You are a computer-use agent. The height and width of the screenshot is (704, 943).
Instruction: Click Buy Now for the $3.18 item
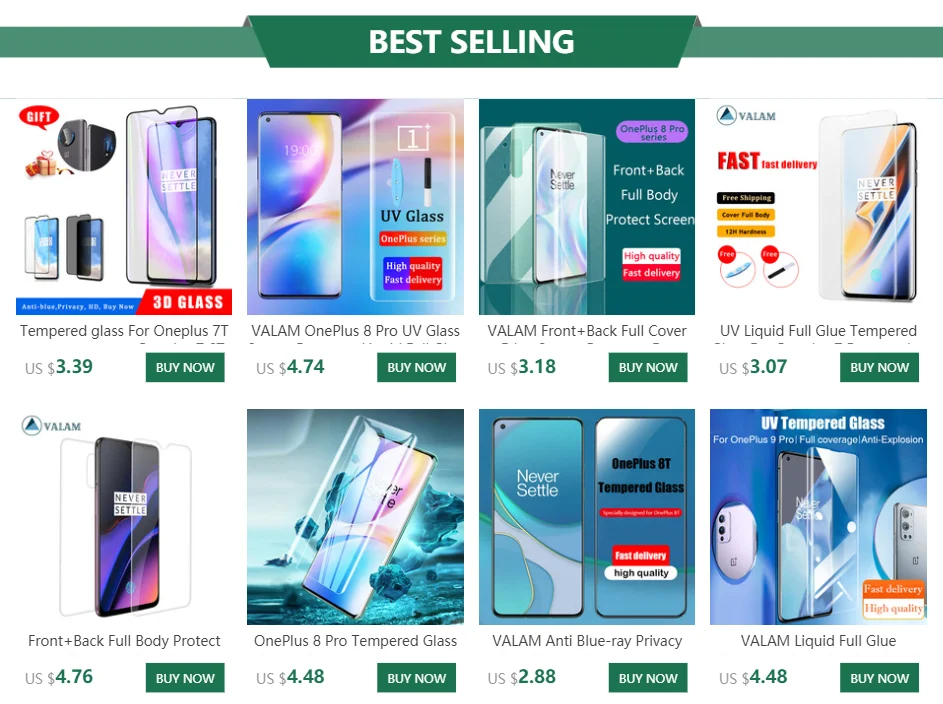pyautogui.click(x=648, y=367)
